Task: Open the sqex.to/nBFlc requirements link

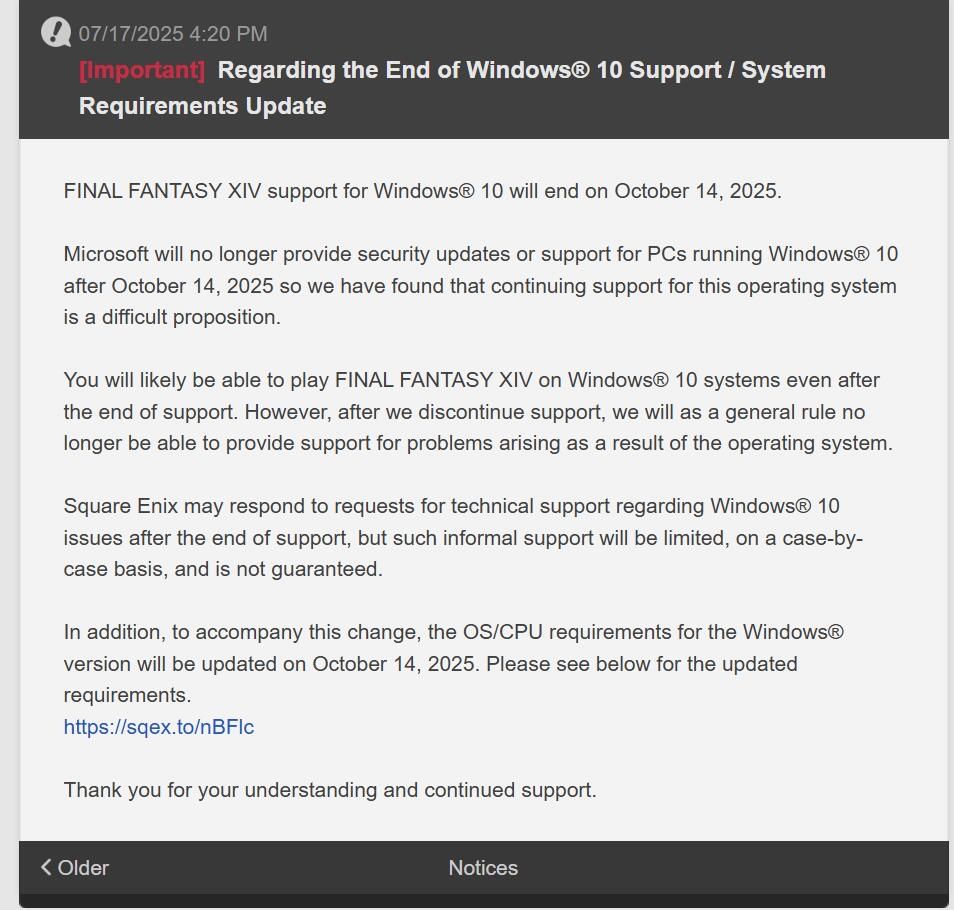Action: pyautogui.click(x=159, y=727)
